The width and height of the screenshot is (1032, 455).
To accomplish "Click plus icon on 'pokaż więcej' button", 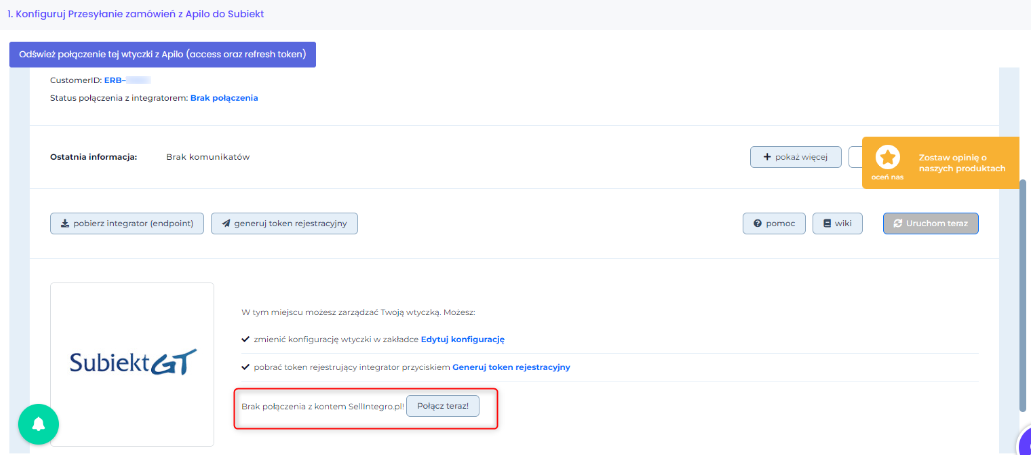I will (767, 157).
